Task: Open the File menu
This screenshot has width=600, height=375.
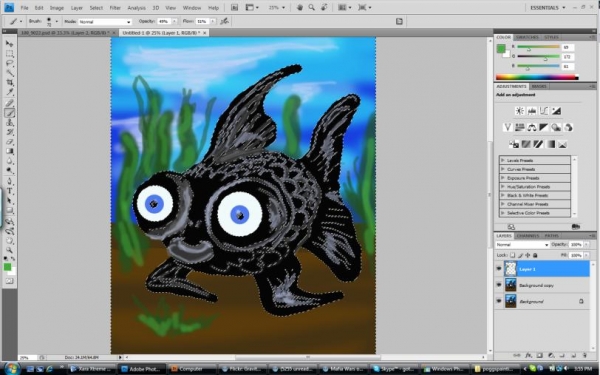Action: [x=24, y=8]
